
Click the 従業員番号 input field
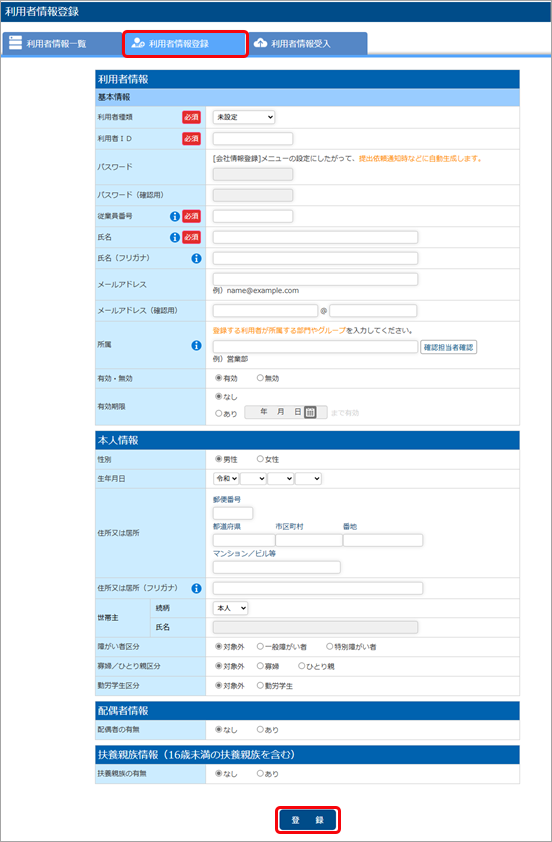pos(253,216)
